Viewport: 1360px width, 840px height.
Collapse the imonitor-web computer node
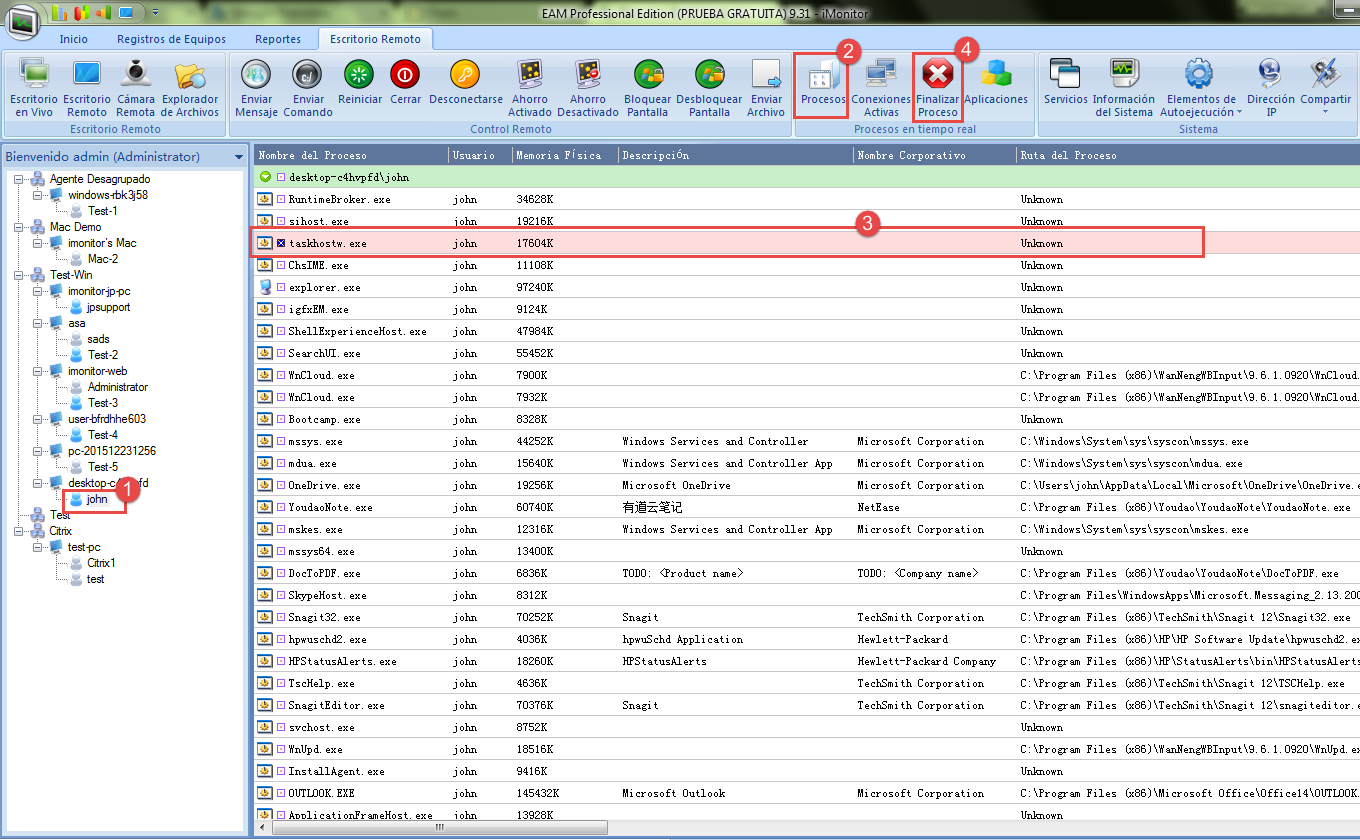(37, 371)
